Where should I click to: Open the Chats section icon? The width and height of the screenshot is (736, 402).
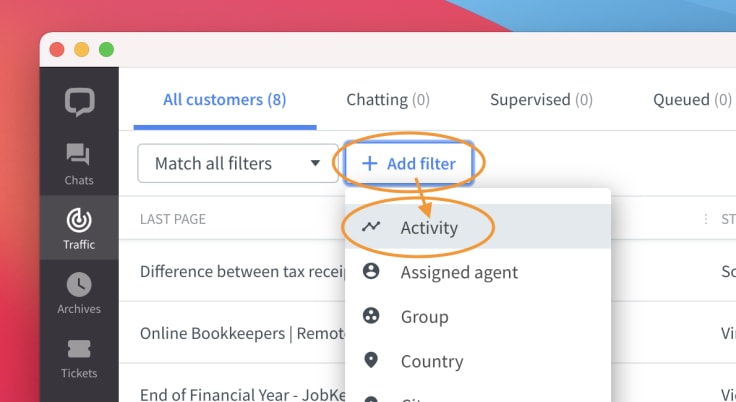(78, 154)
